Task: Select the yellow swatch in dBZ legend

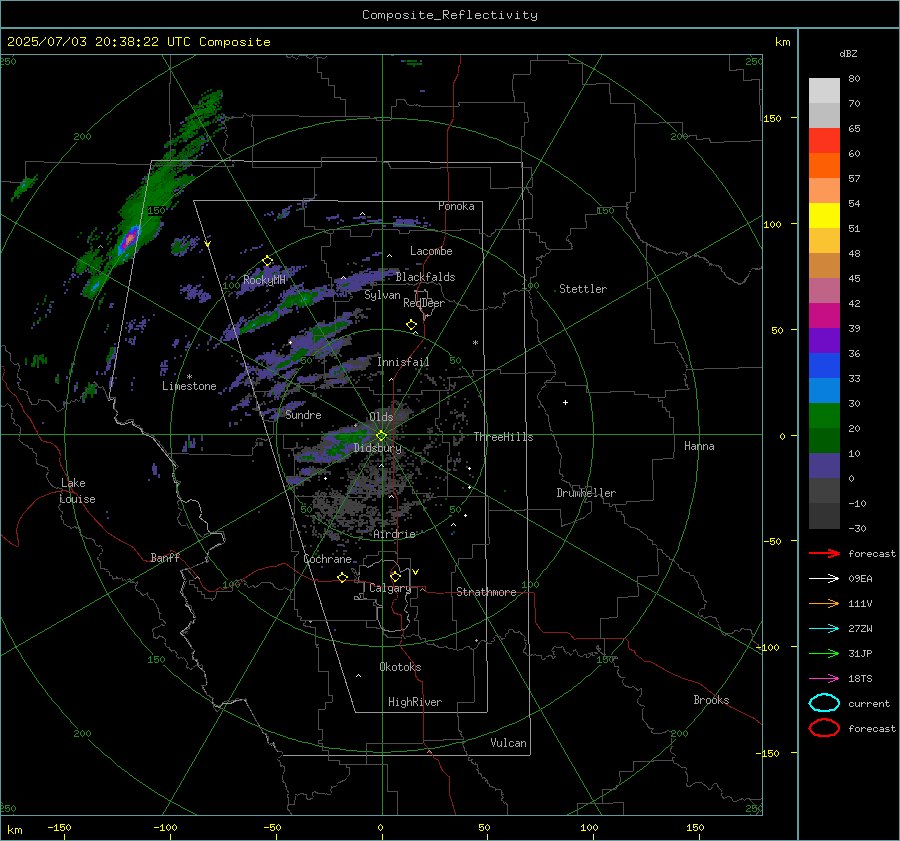Action: point(824,215)
